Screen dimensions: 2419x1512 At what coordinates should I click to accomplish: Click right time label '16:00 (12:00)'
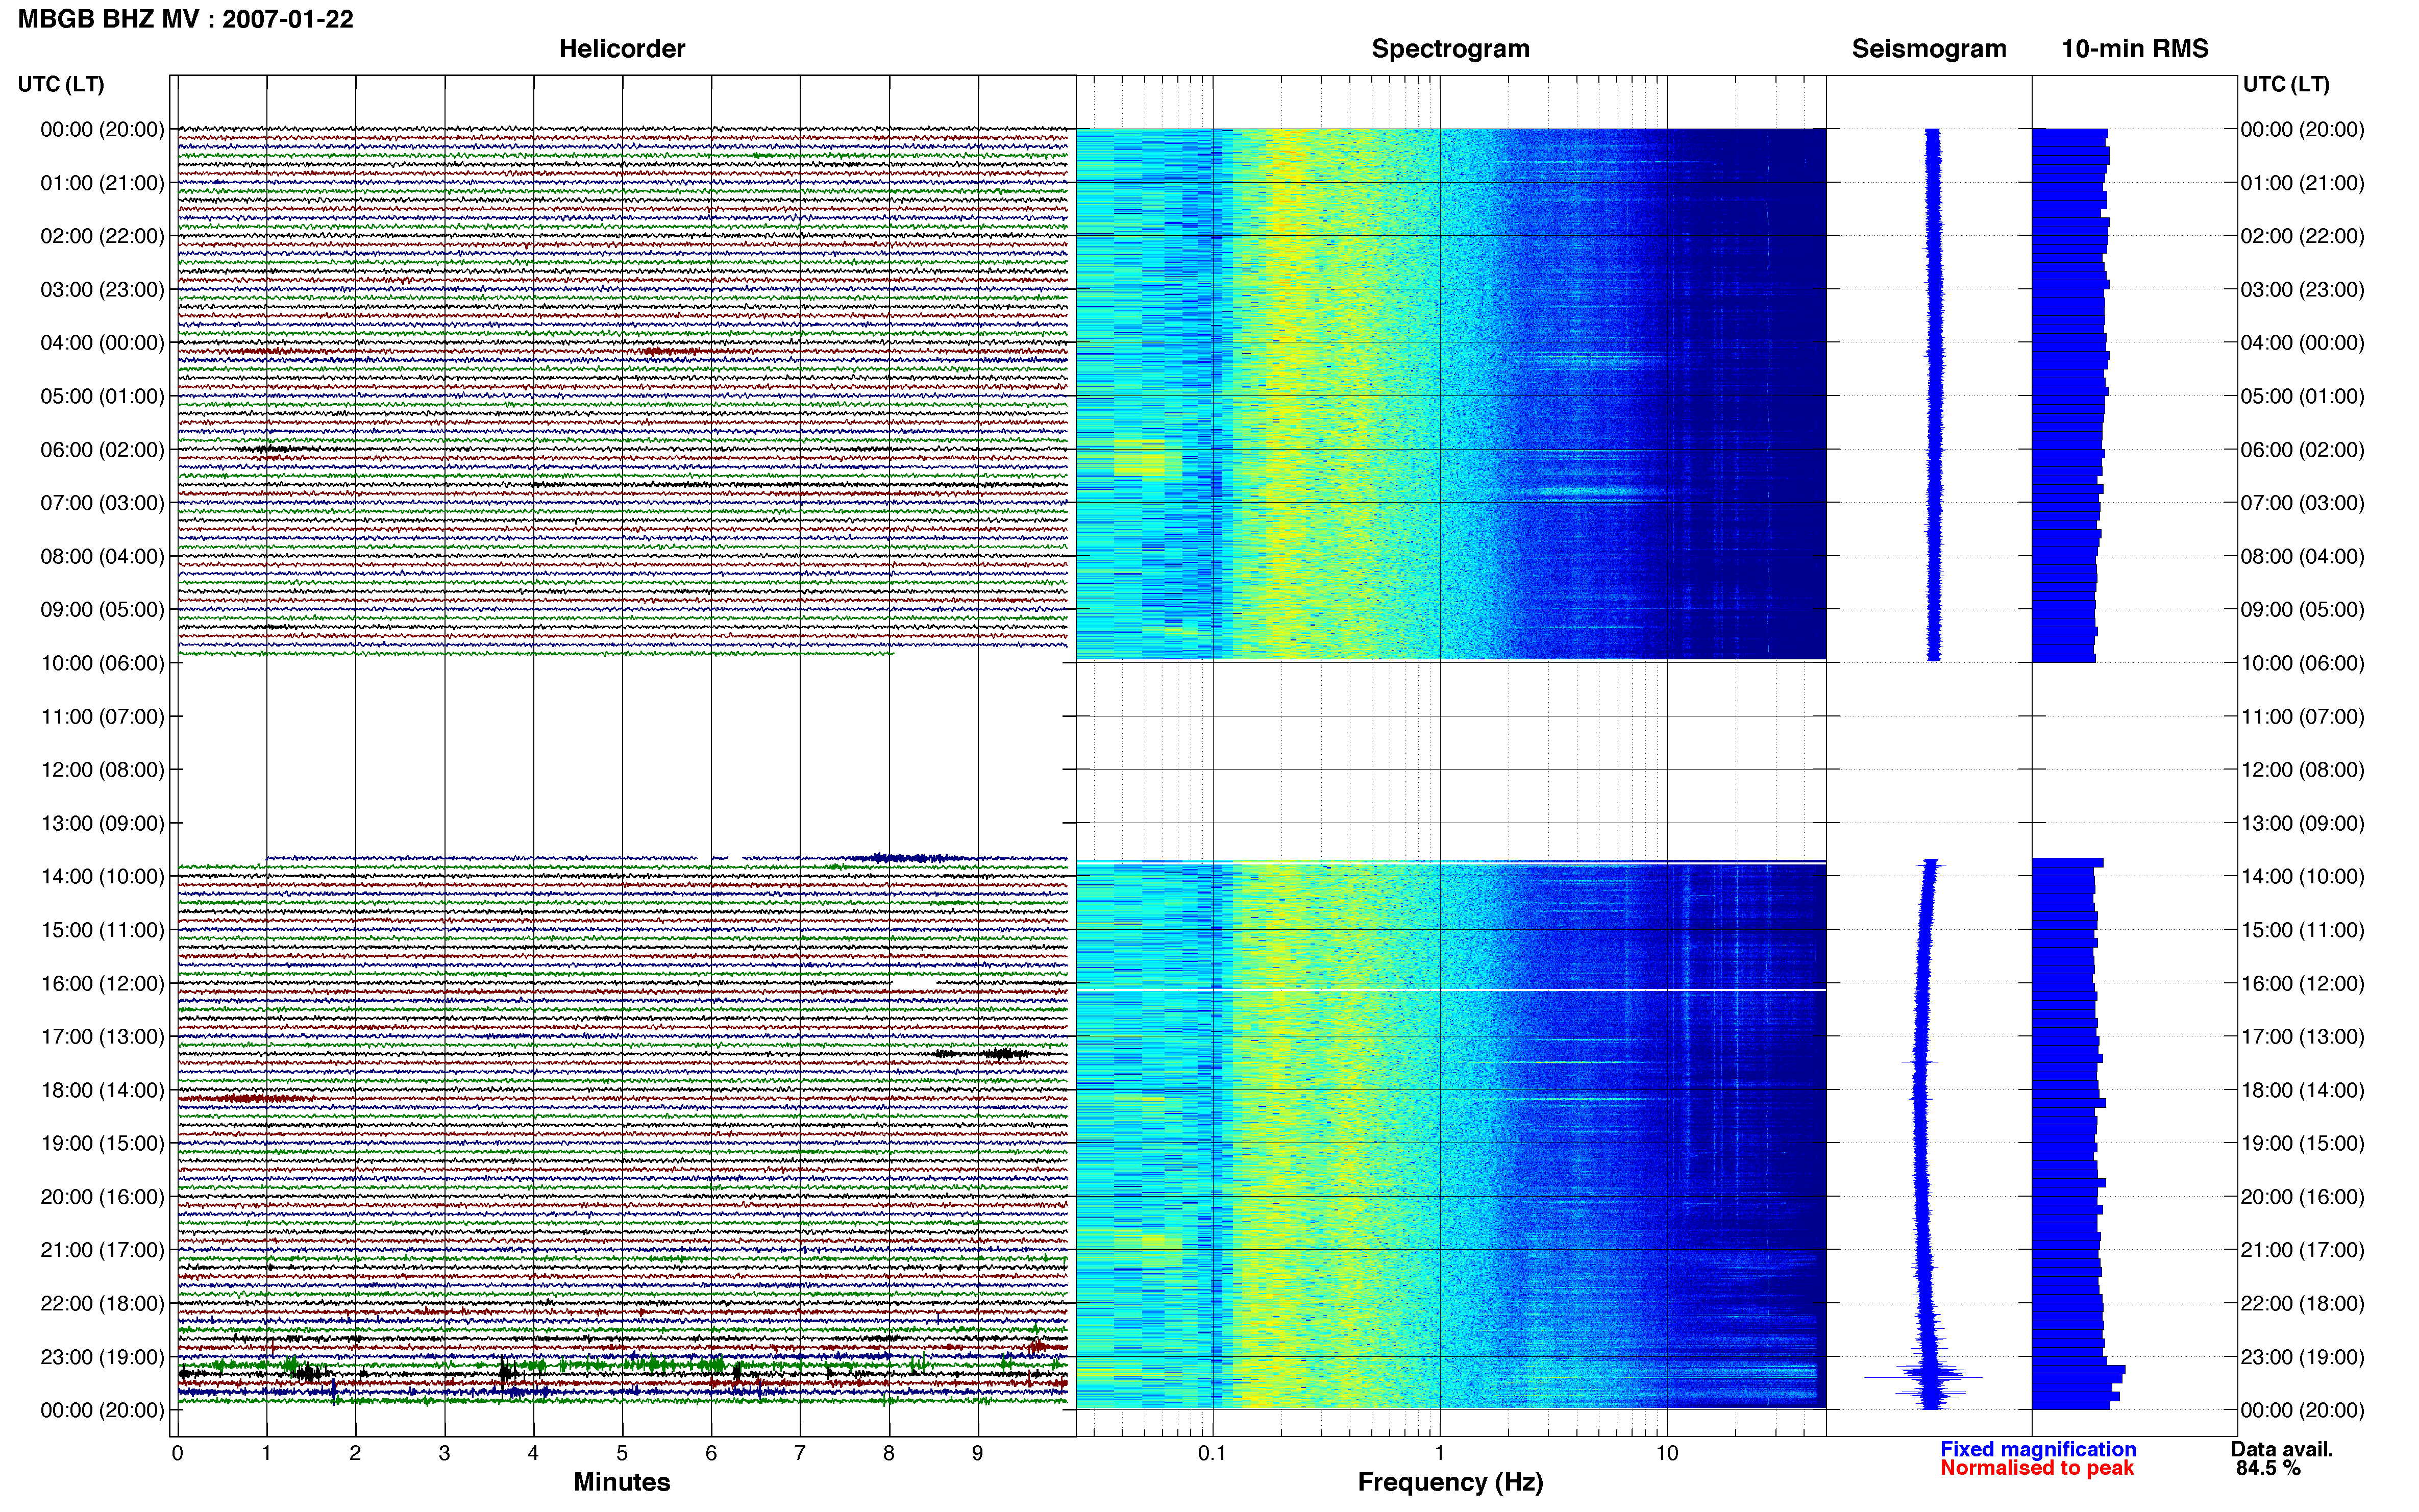pyautogui.click(x=2302, y=984)
